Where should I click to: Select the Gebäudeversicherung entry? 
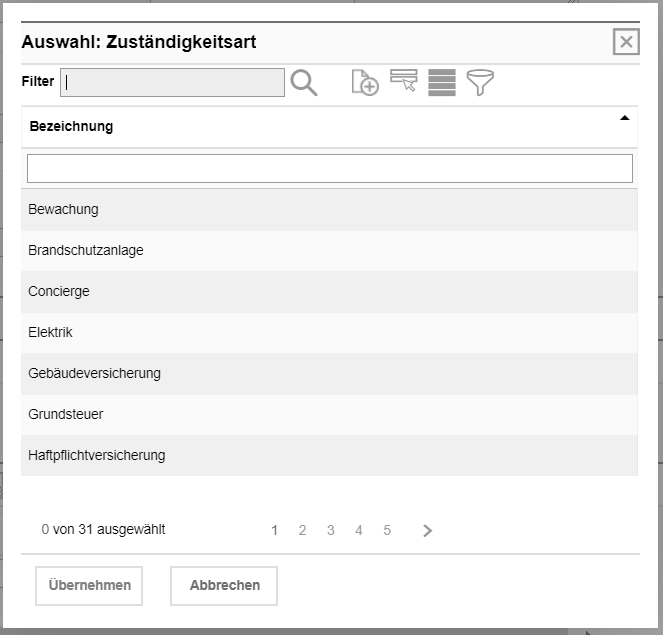coord(329,374)
